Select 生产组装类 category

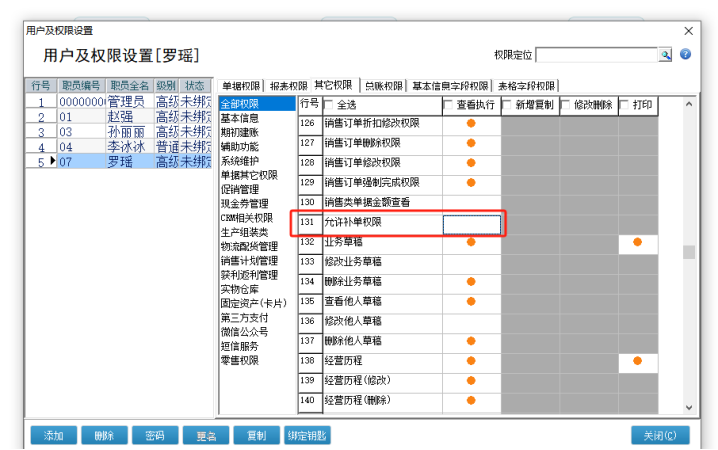245,232
